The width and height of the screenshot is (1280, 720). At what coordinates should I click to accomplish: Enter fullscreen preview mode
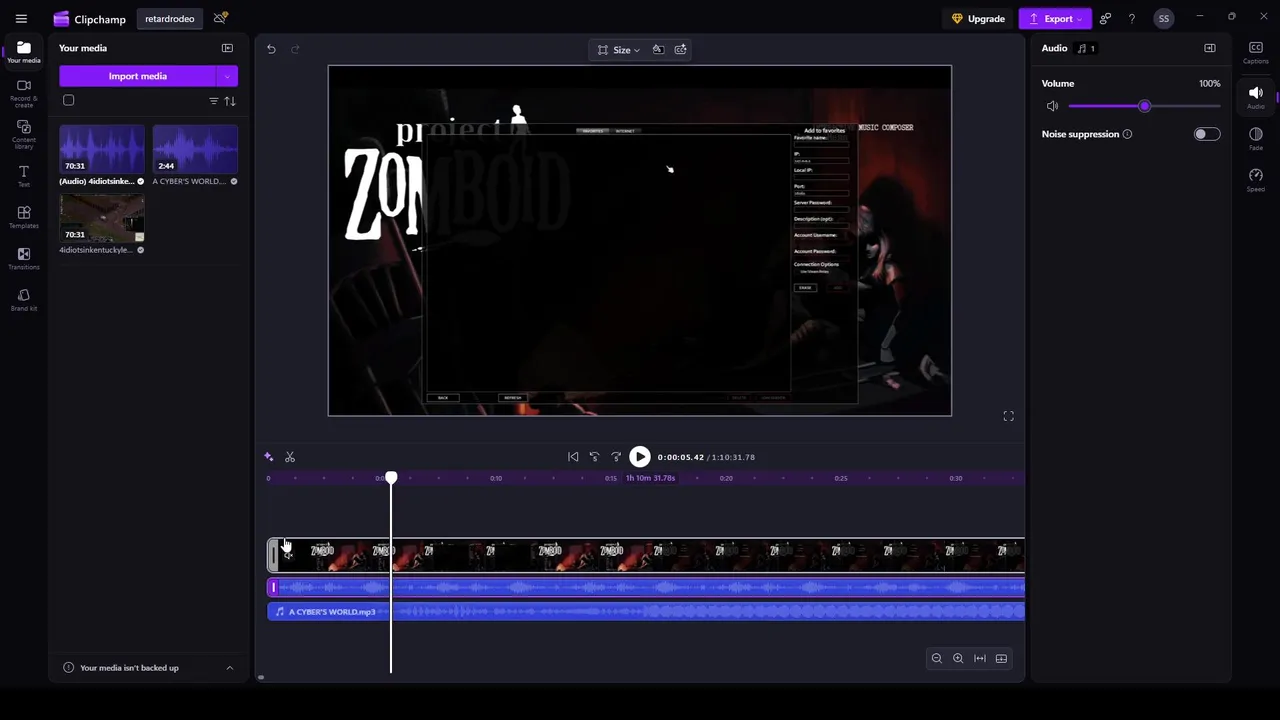(1008, 416)
